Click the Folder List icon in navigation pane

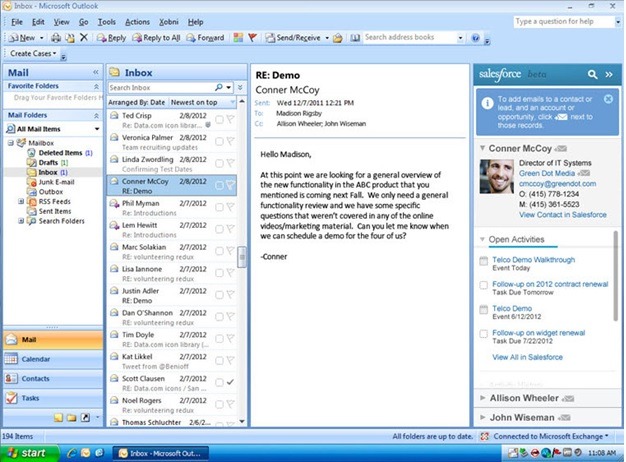point(71,418)
